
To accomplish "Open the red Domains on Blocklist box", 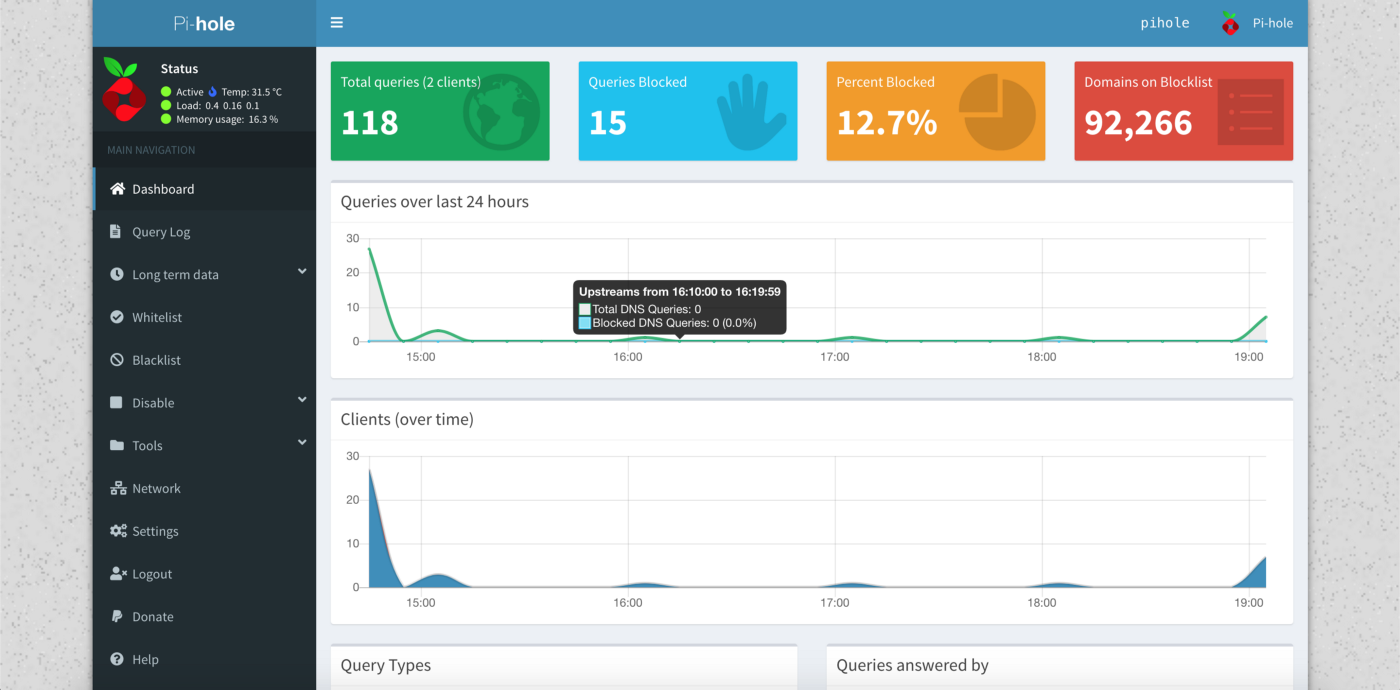I will (x=1183, y=111).
